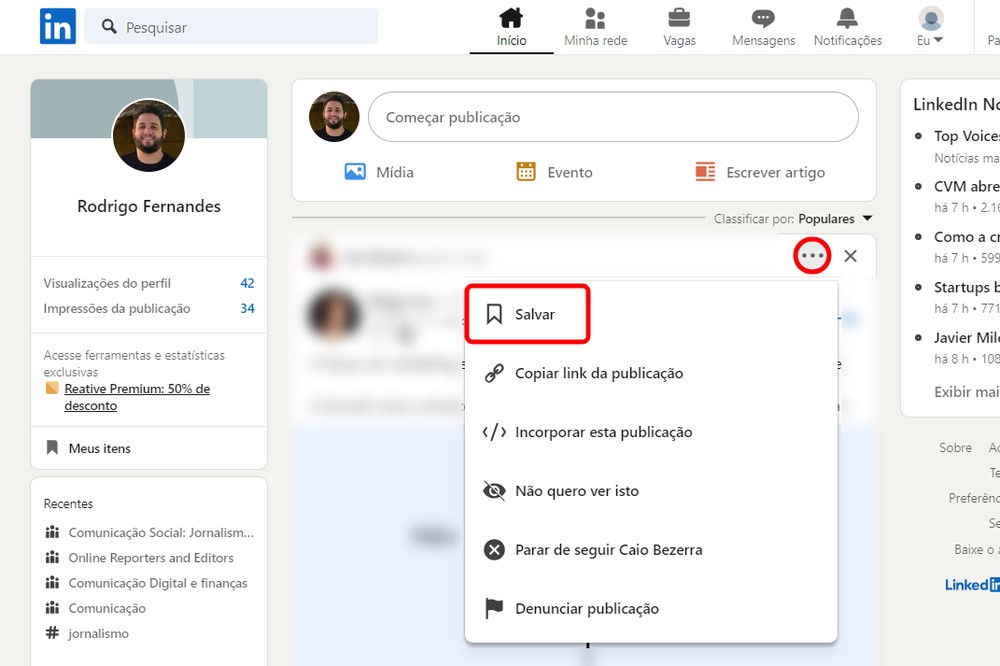The height and width of the screenshot is (666, 1000).
Task: Select Parar de seguir Caio Bezerra
Action: pos(610,549)
